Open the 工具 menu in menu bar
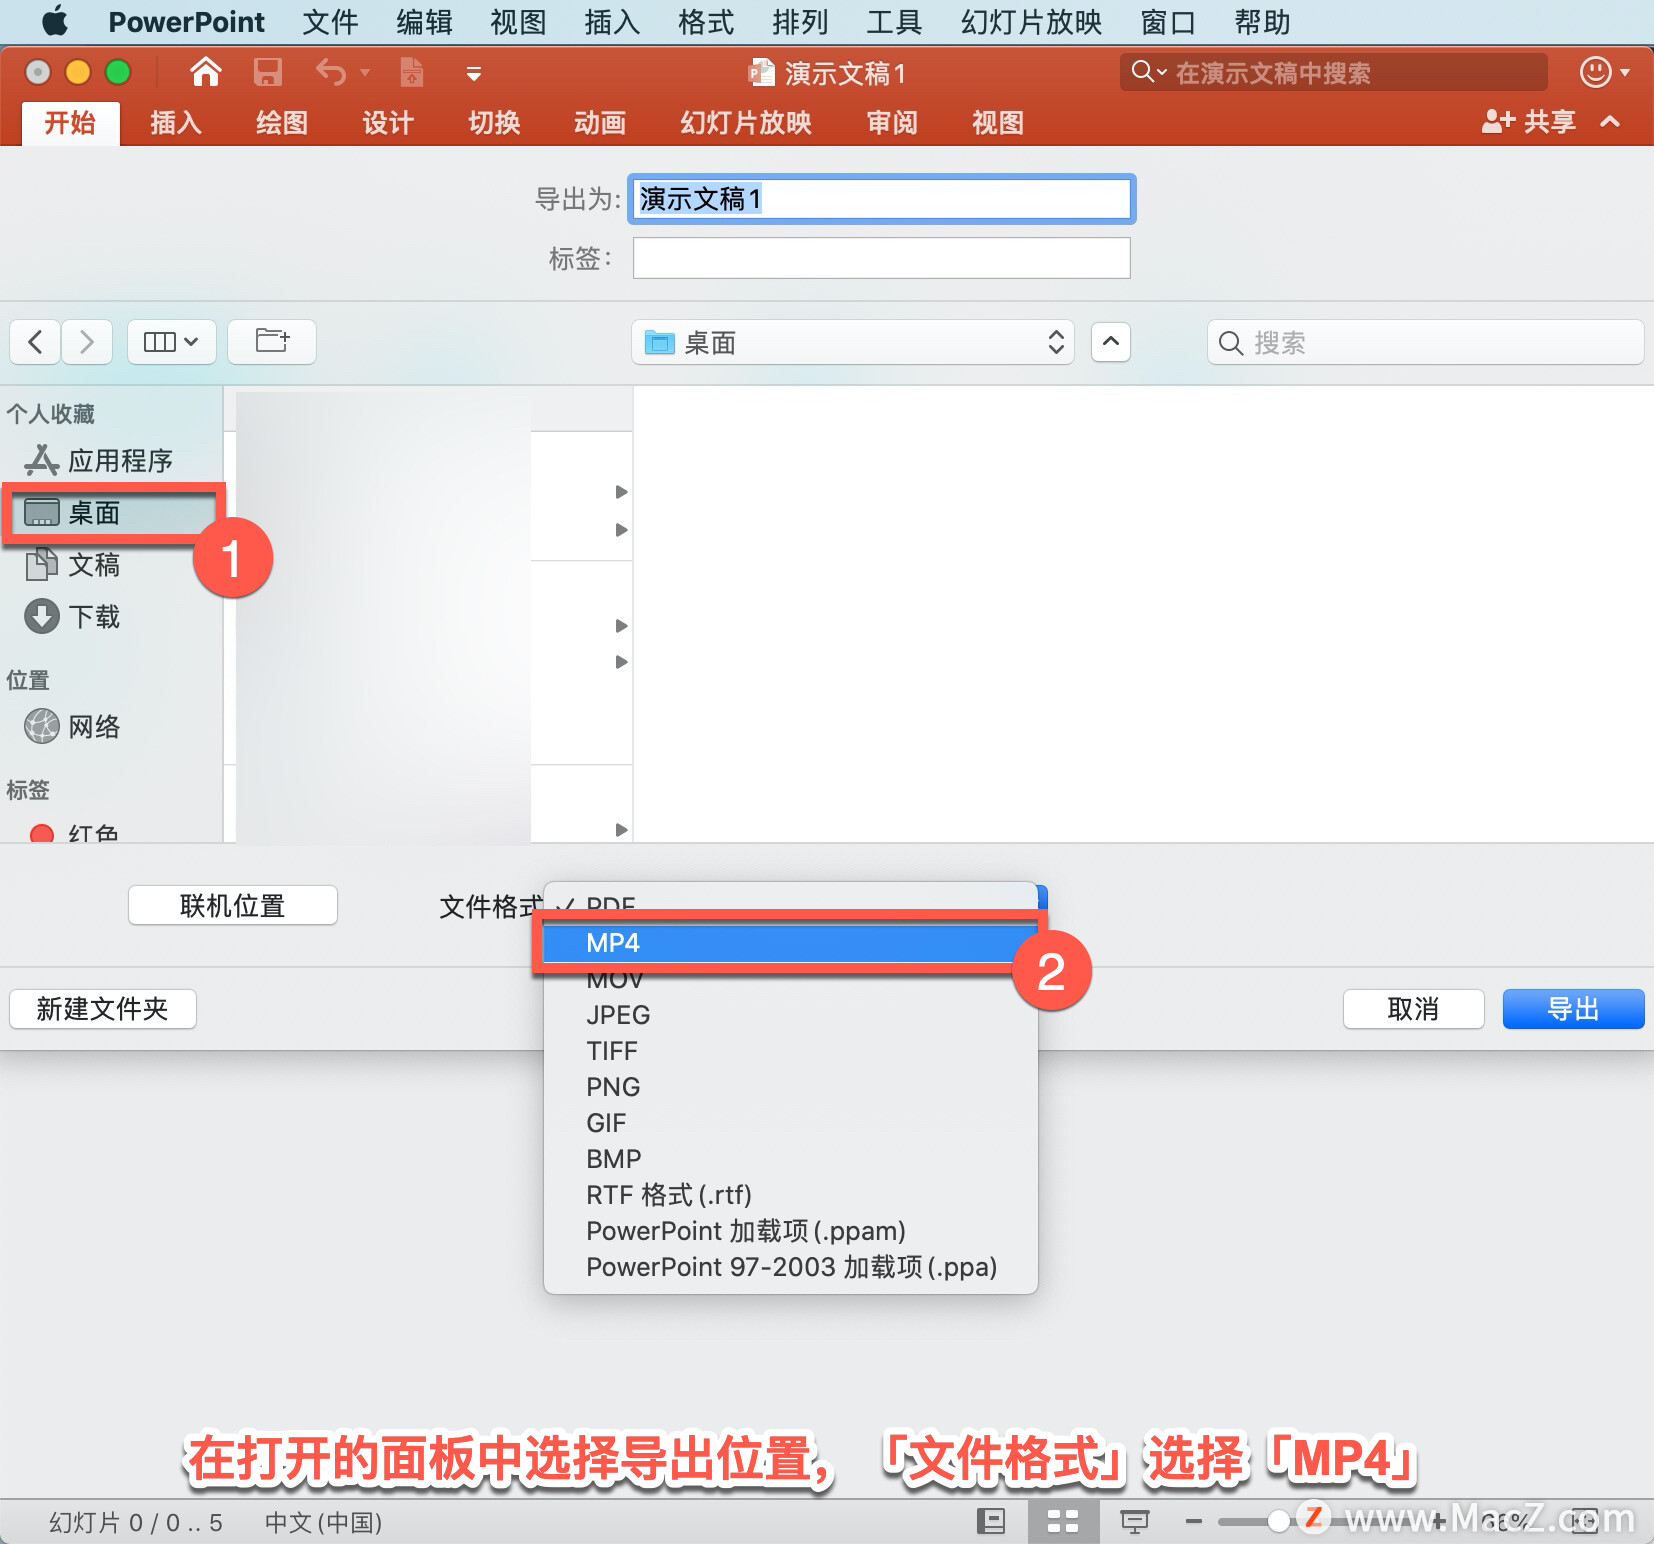 894,22
